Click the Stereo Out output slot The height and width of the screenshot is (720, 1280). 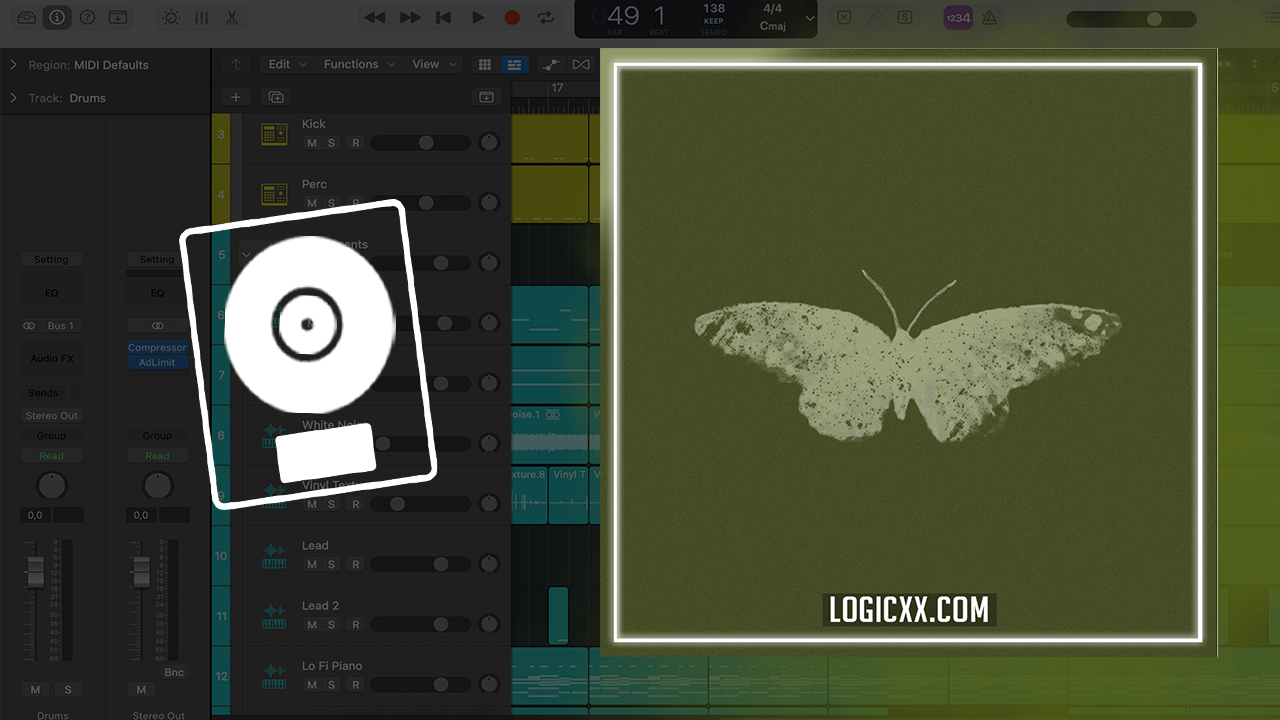(x=52, y=415)
